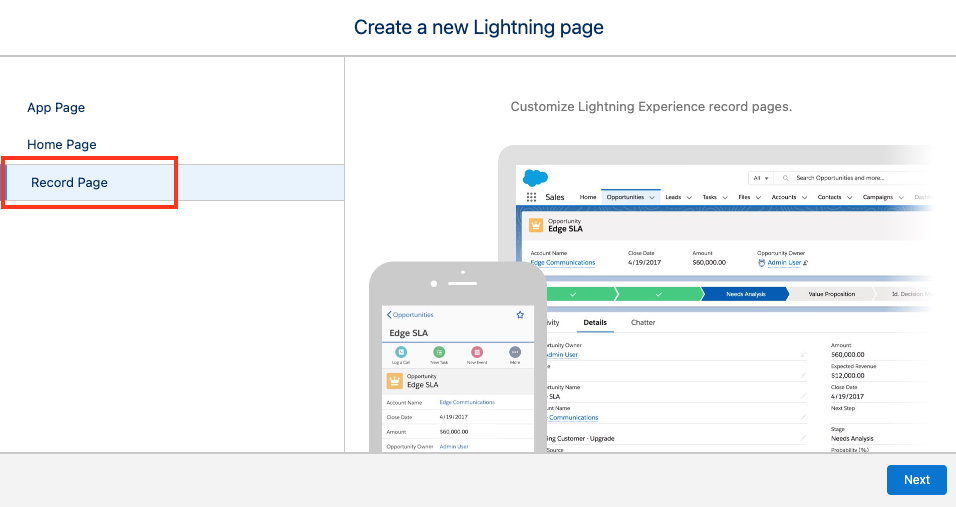The width and height of the screenshot is (956, 507).
Task: Click the Details tab in desktop preview
Action: tap(595, 322)
